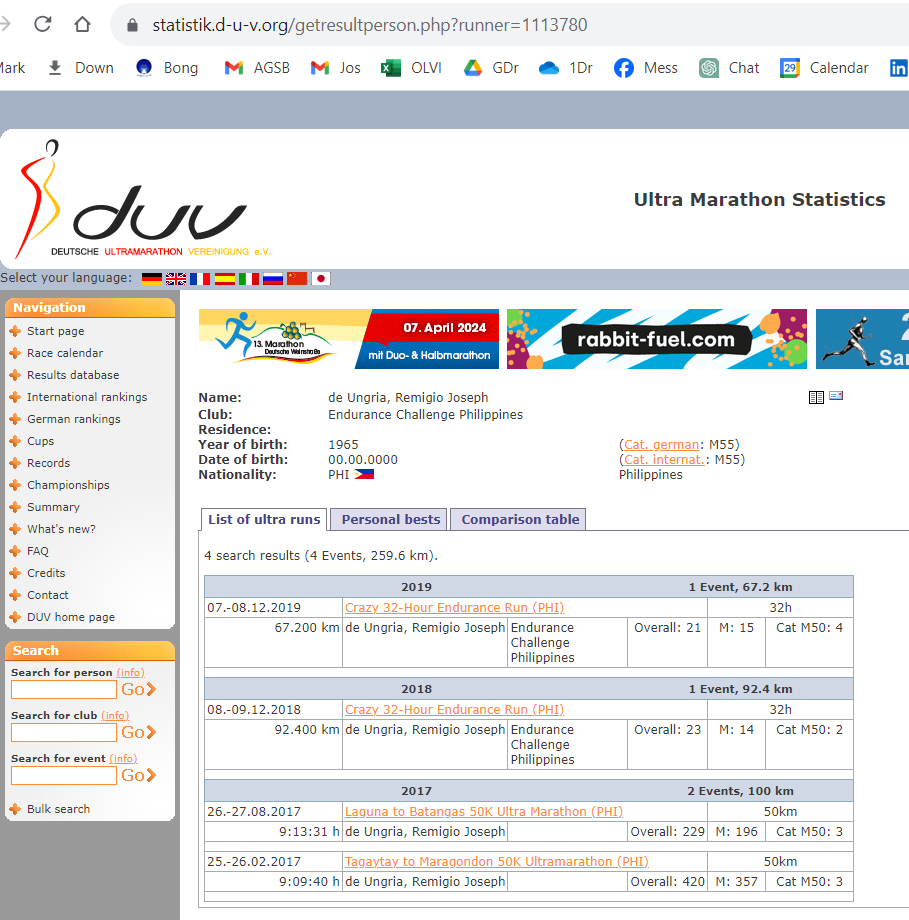
Task: Click the envelope email icon near profile
Action: (836, 396)
